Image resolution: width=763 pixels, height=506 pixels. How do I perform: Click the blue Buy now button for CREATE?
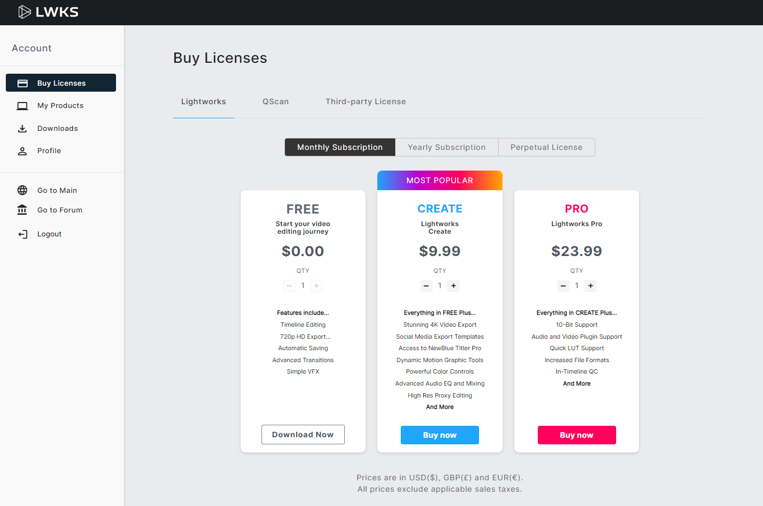(440, 435)
